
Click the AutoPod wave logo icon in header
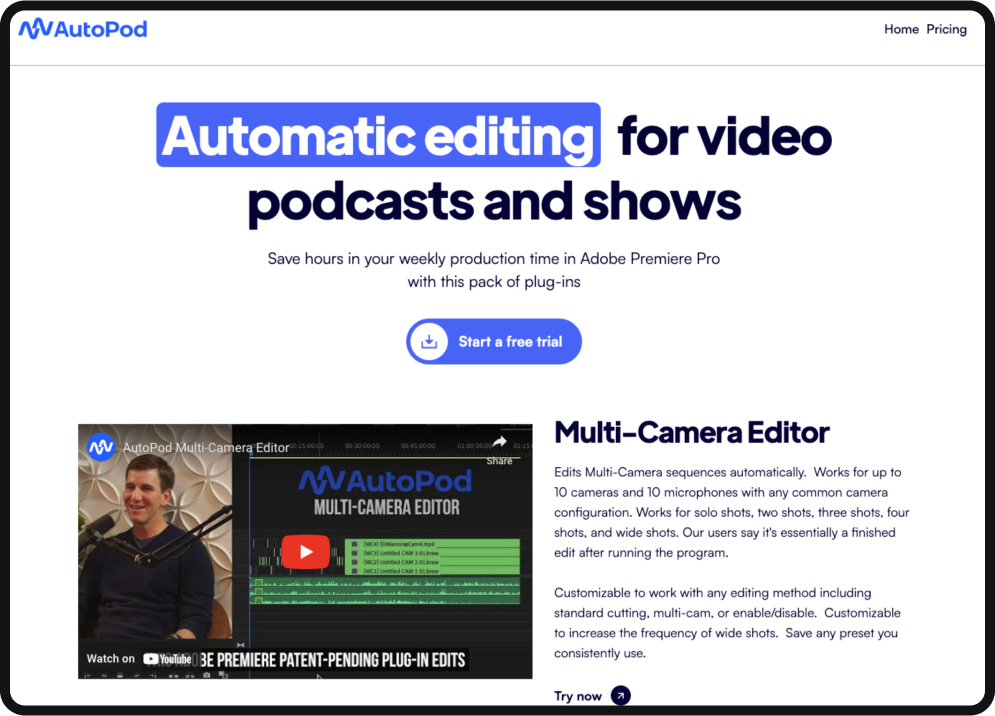click(37, 29)
